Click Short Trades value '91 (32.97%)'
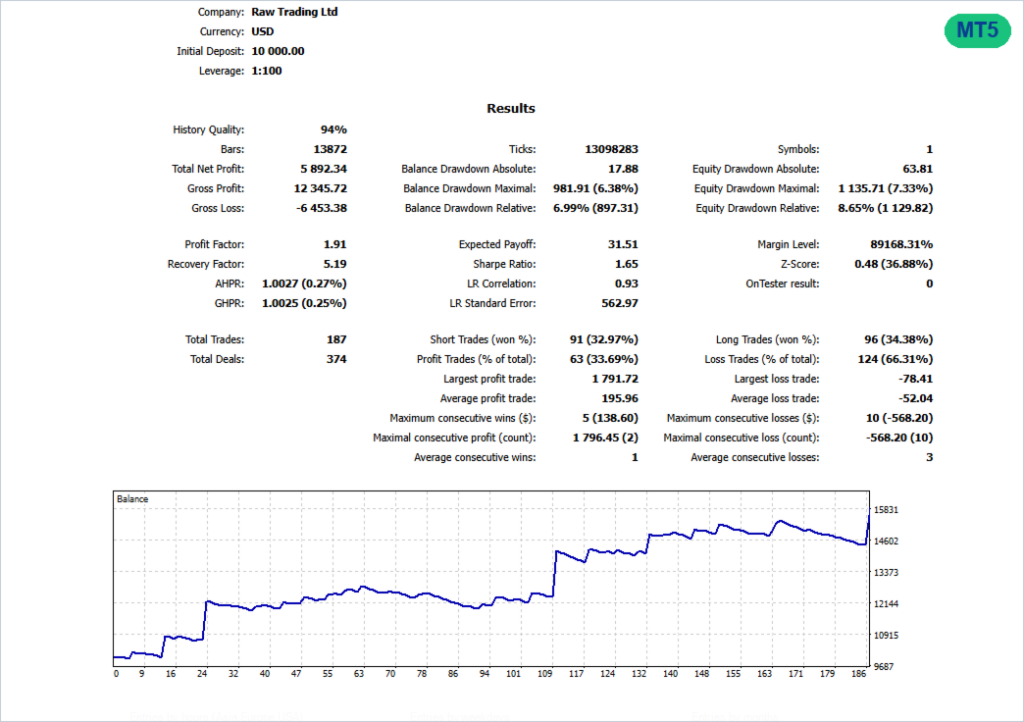1024x722 pixels. tap(604, 339)
